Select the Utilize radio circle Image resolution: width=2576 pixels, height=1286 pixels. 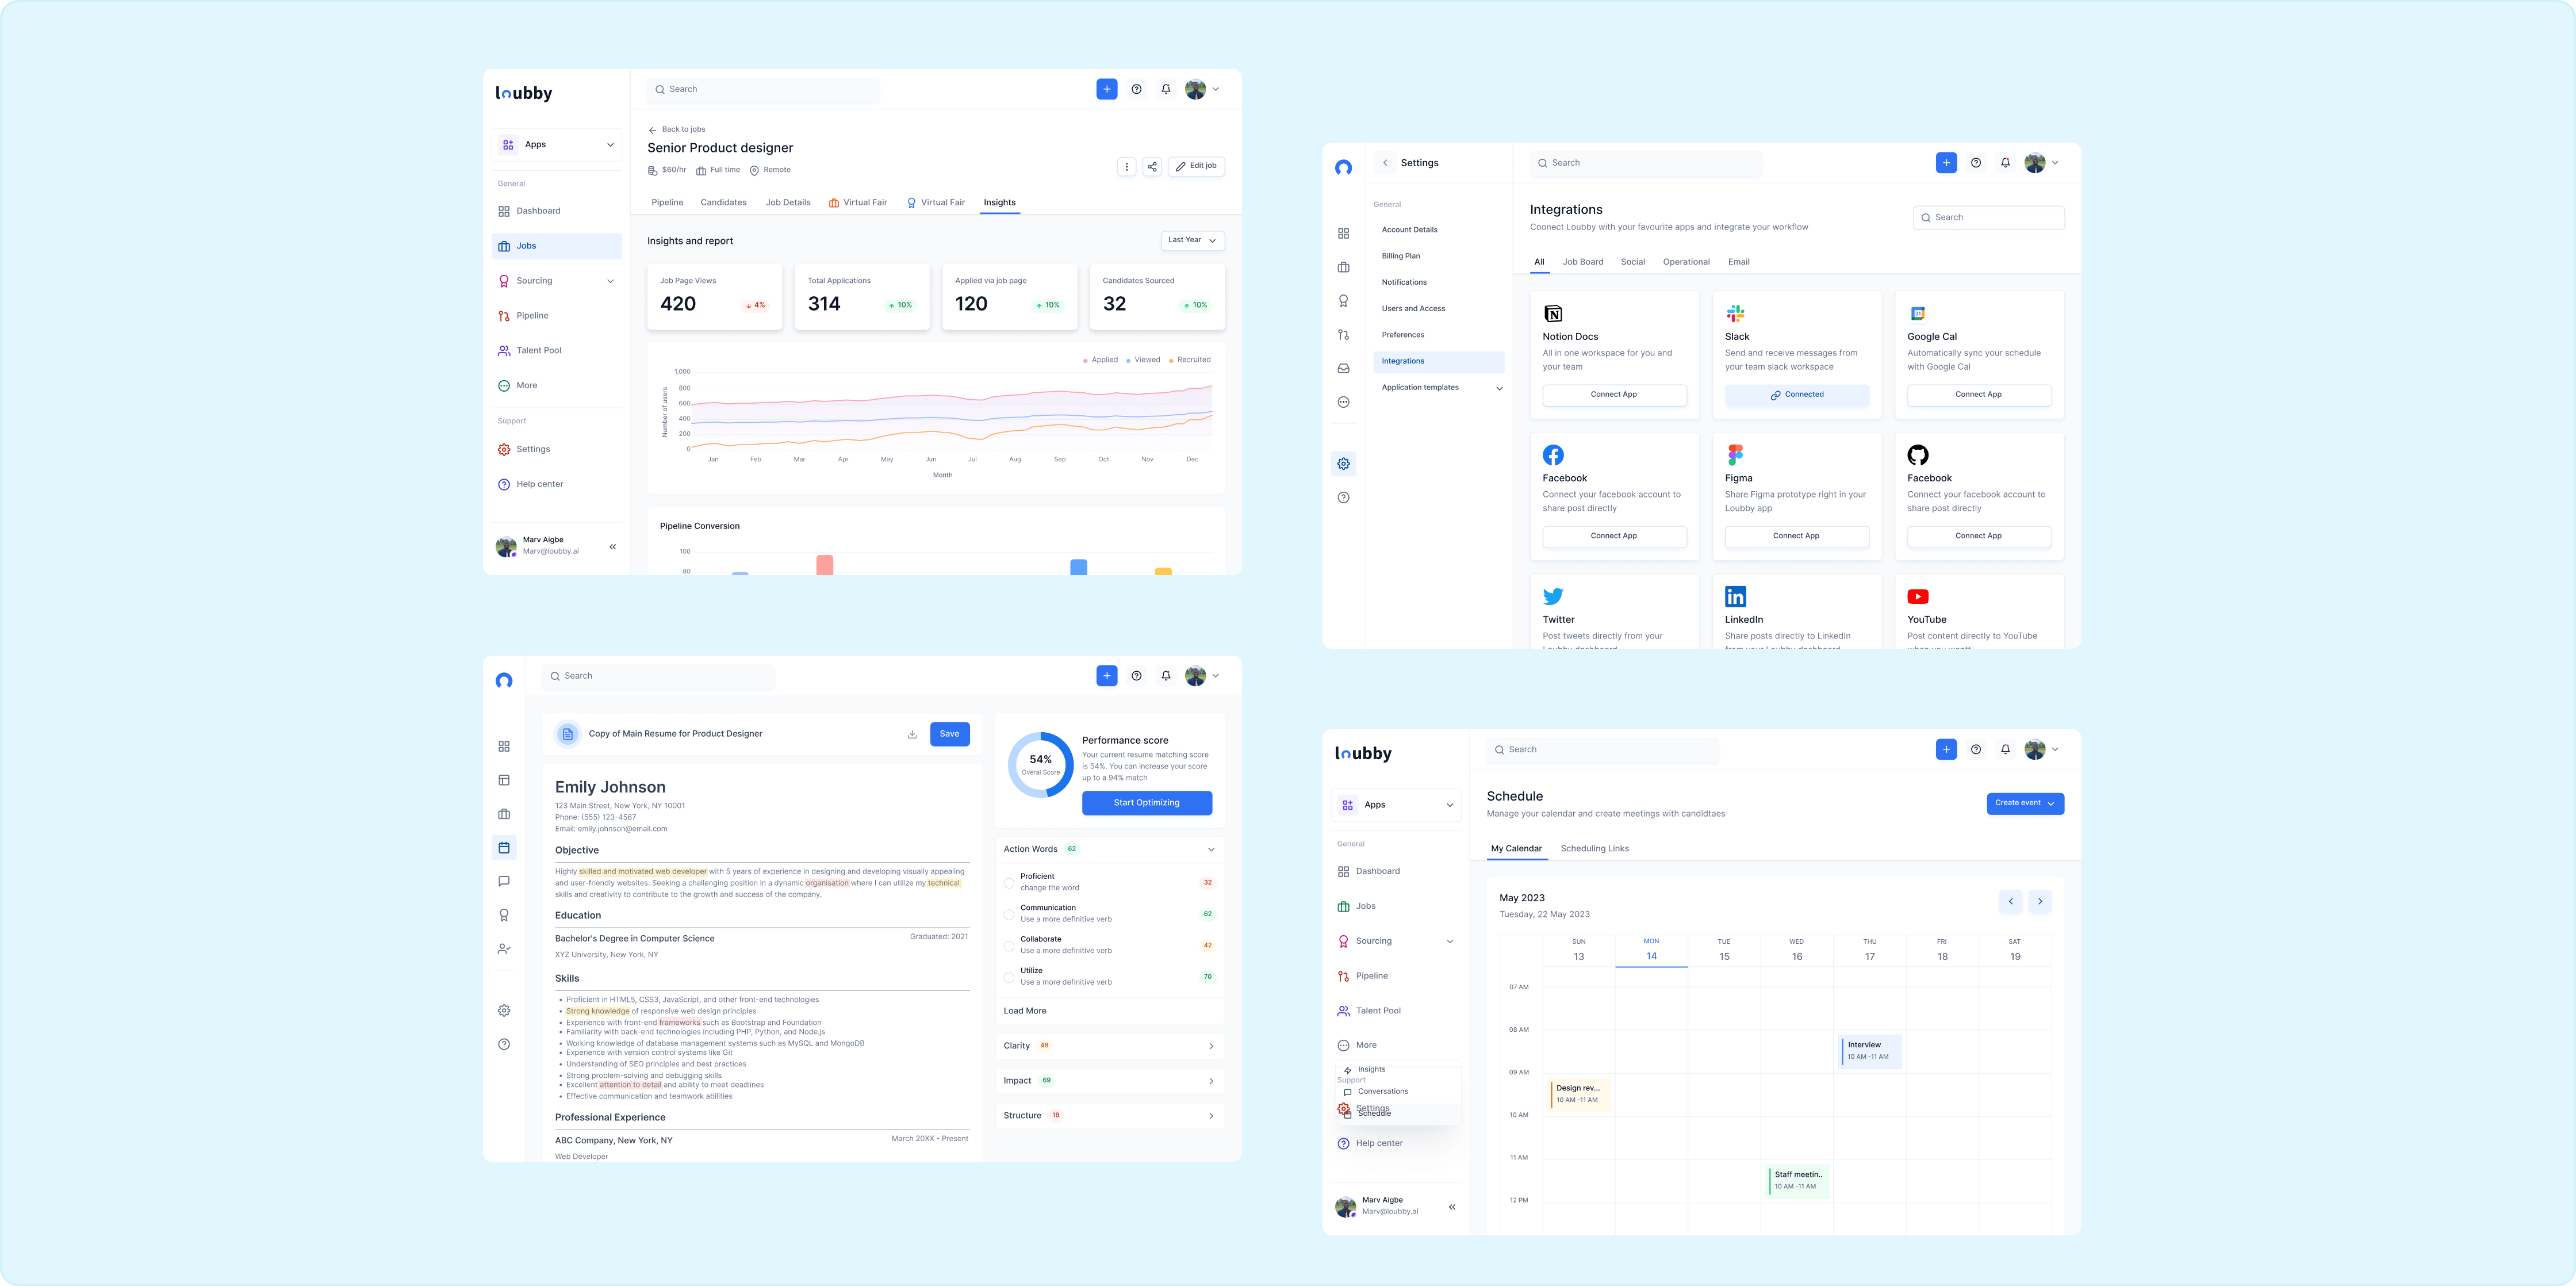tap(1009, 977)
